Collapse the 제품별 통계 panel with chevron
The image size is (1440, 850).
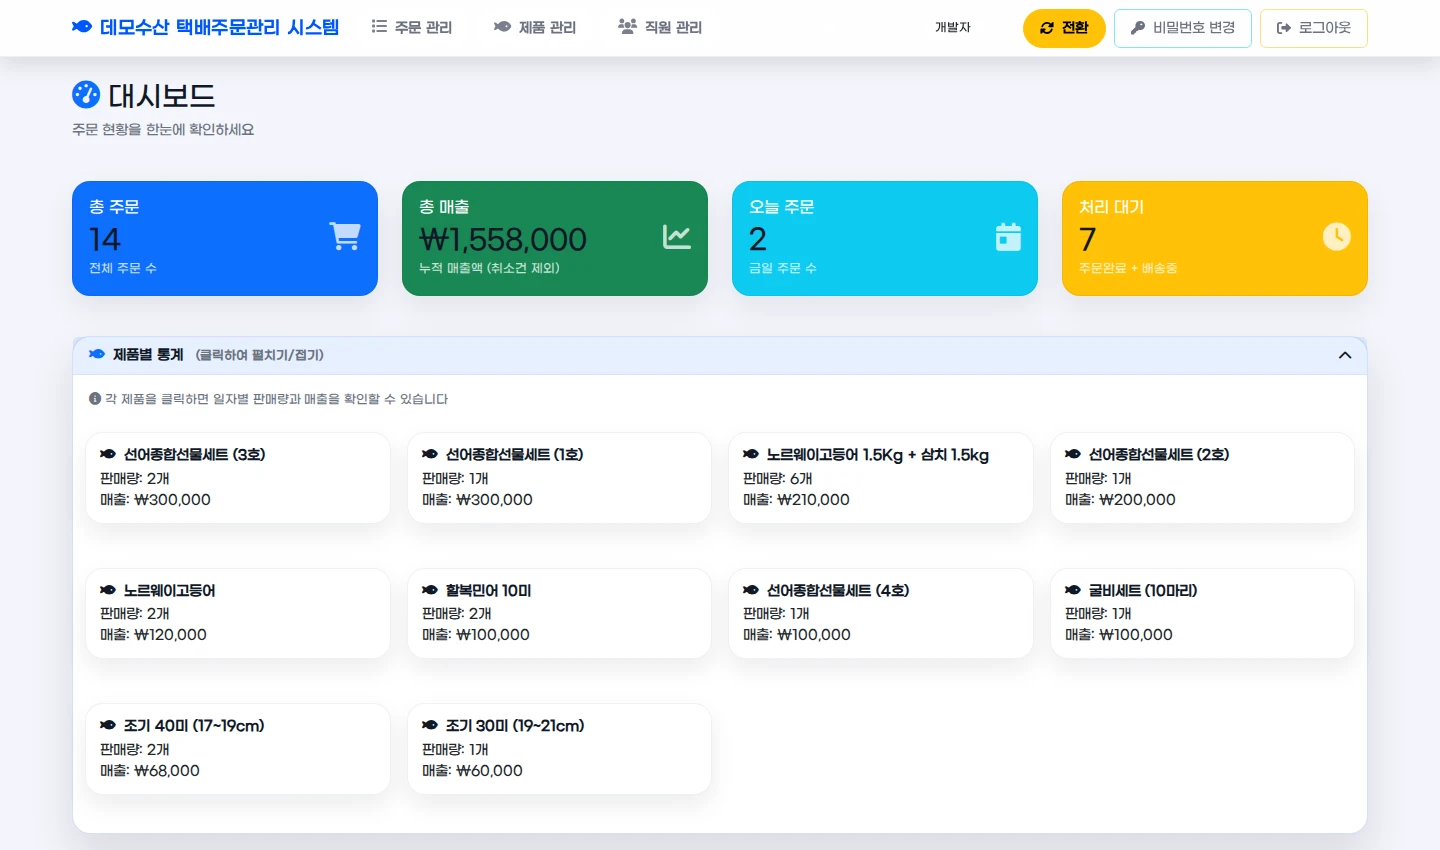point(1345,355)
